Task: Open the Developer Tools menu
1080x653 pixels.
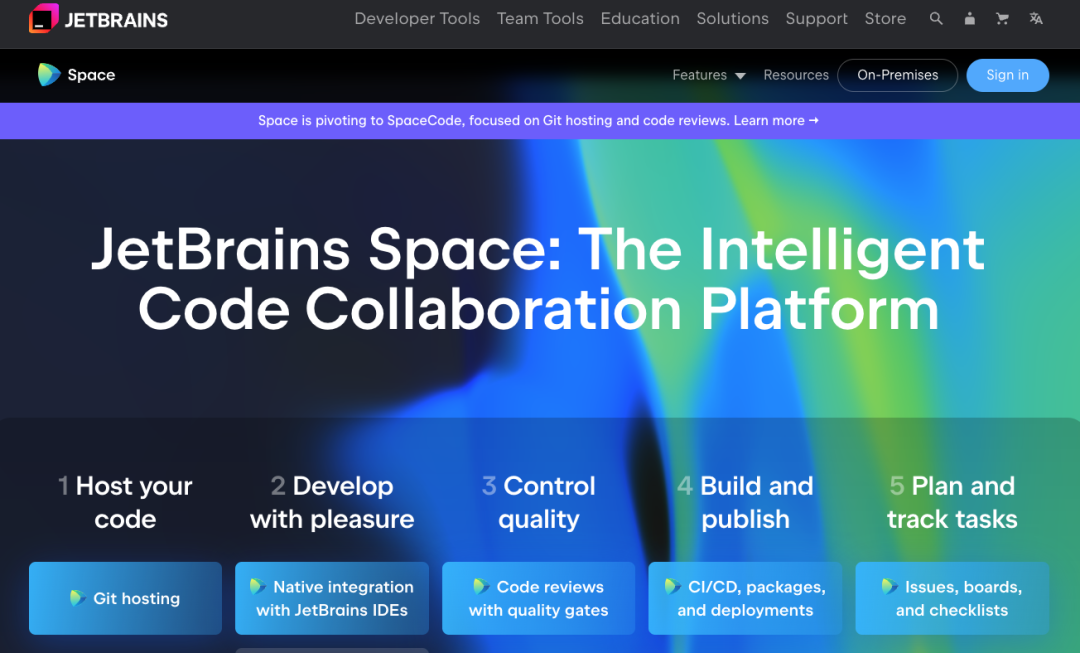Action: click(417, 19)
